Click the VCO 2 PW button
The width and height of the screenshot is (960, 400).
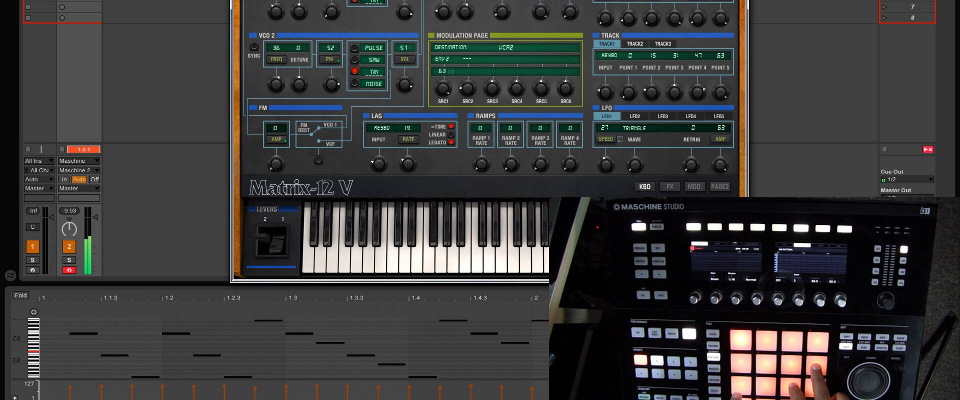(330, 59)
